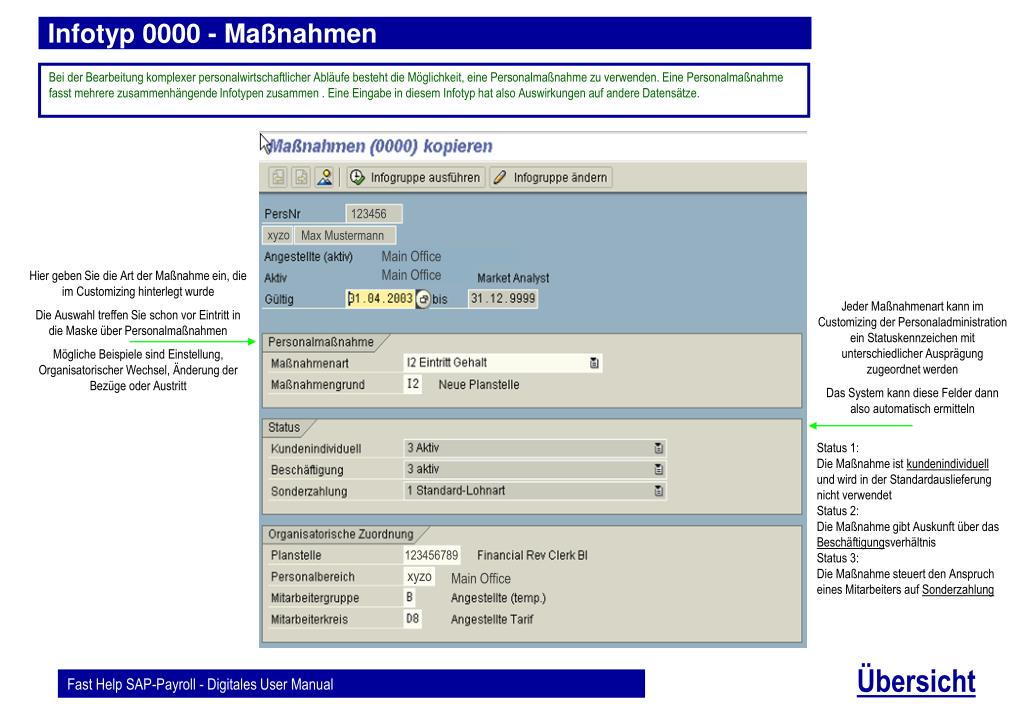Click the Infogruppe ausführen button
This screenshot has height=708, width=1023.
click(x=416, y=177)
